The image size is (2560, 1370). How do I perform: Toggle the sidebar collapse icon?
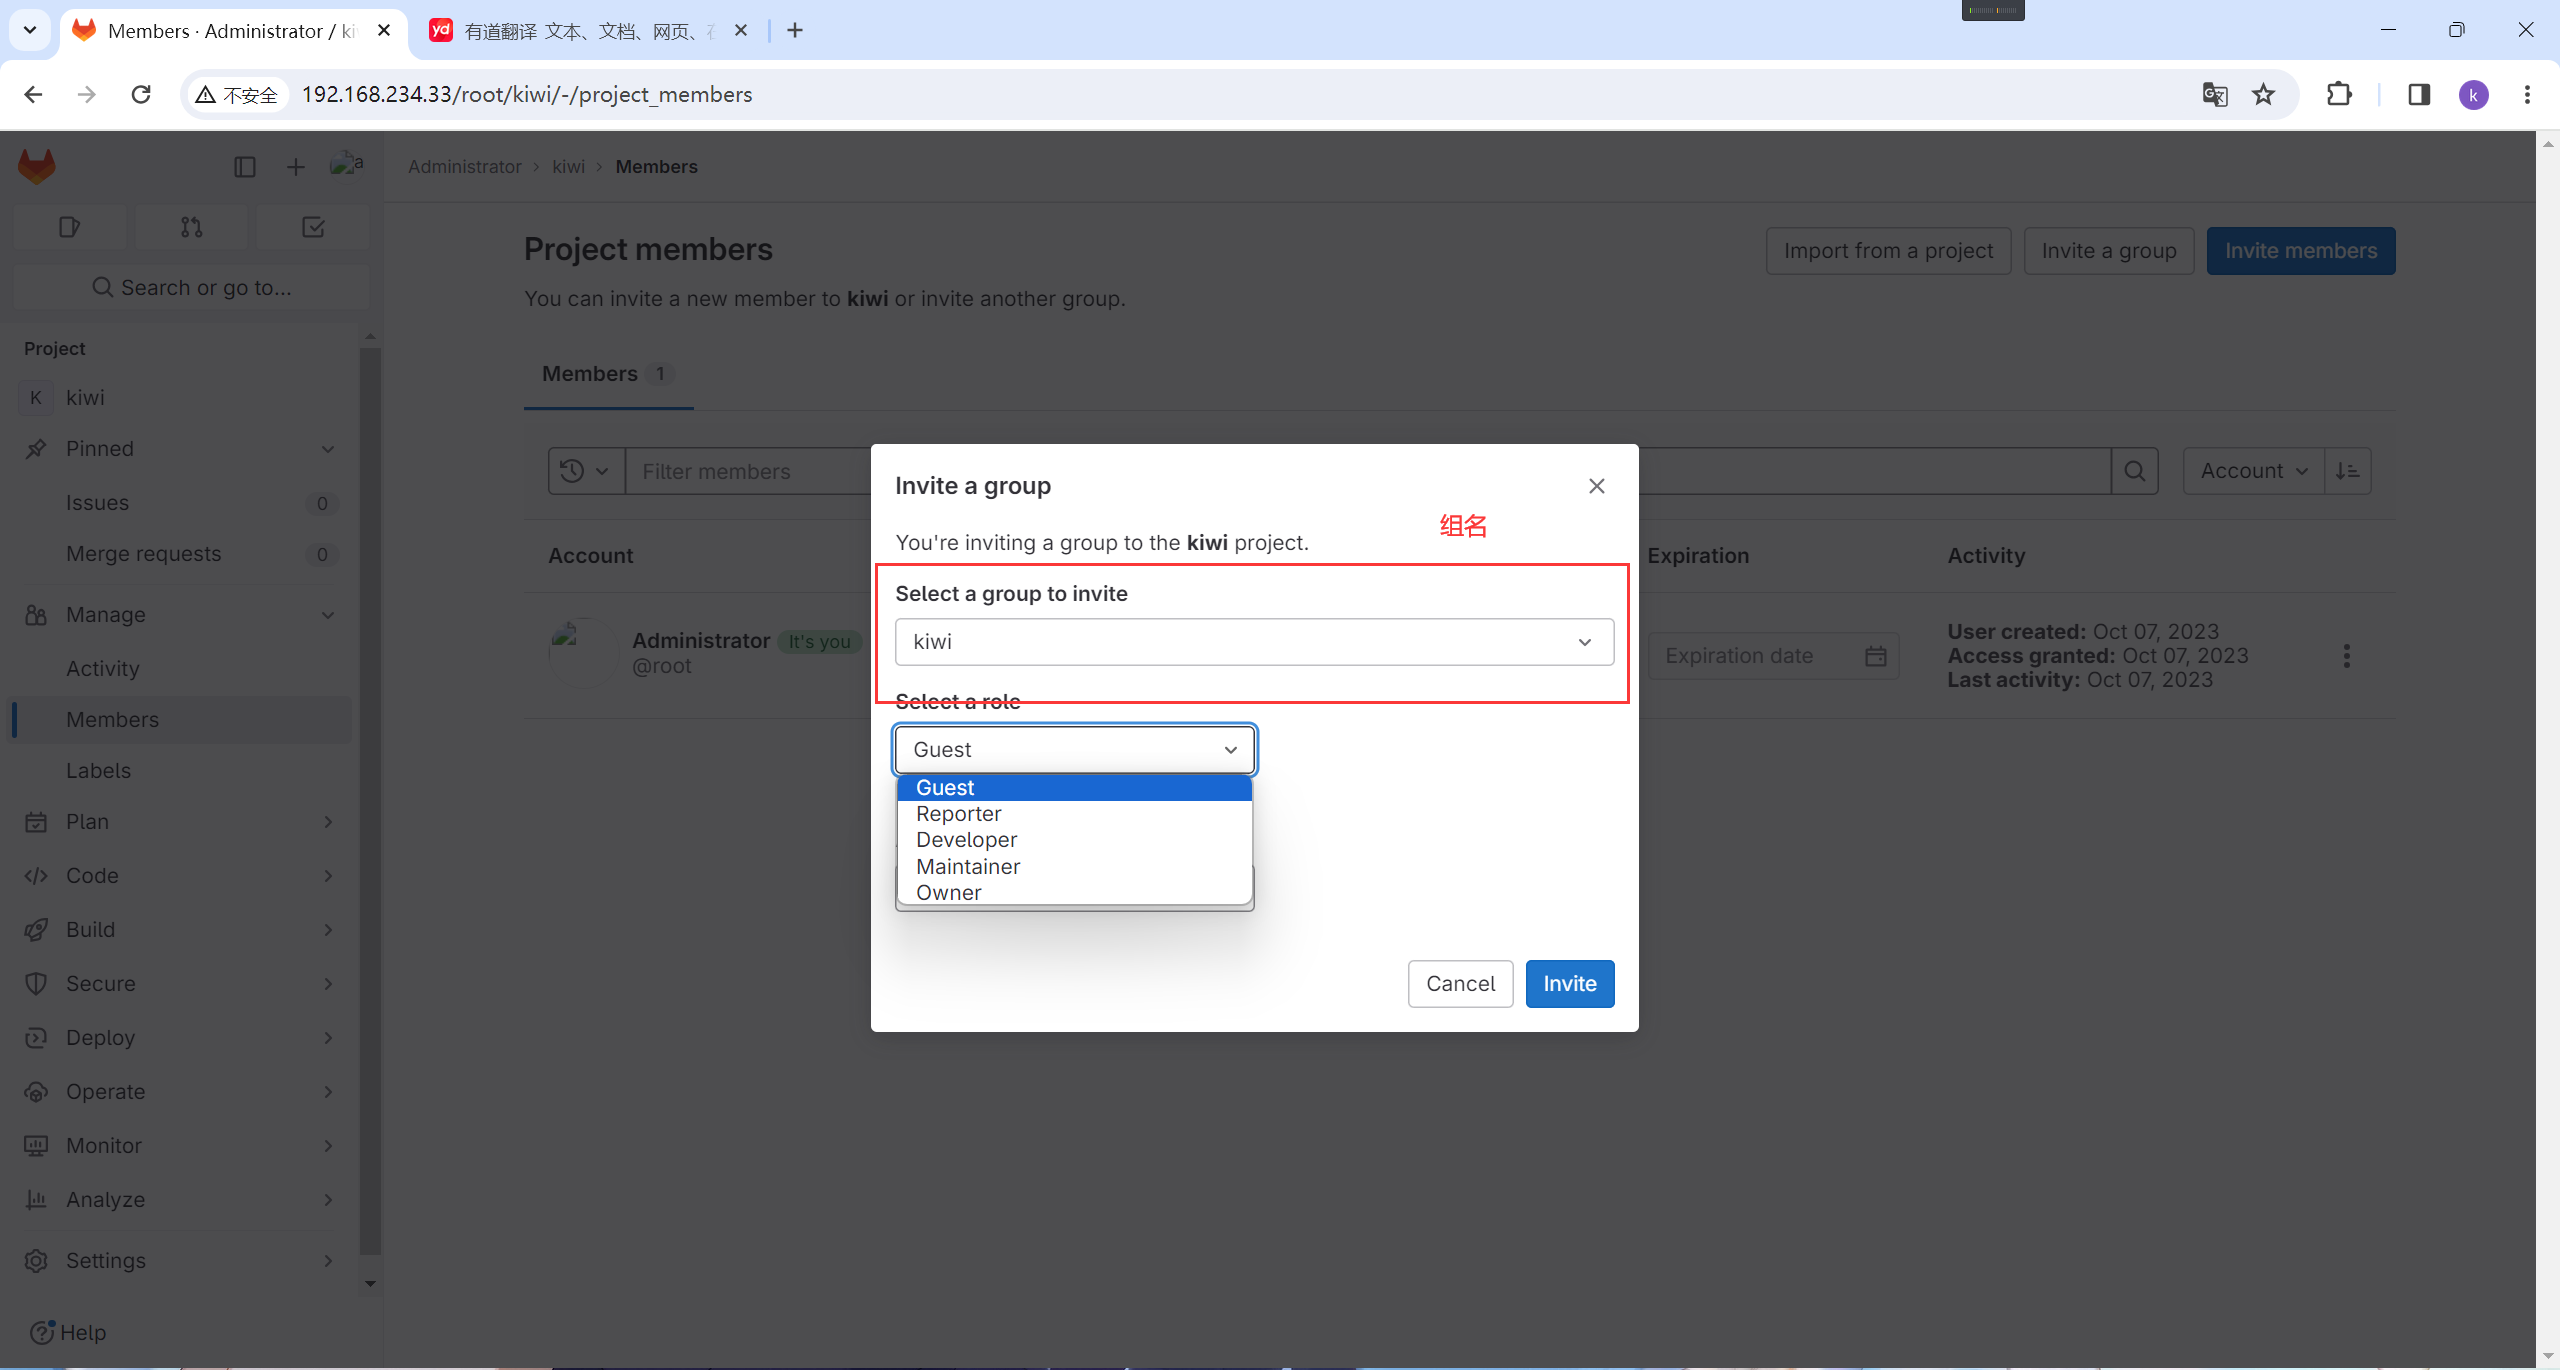245,167
